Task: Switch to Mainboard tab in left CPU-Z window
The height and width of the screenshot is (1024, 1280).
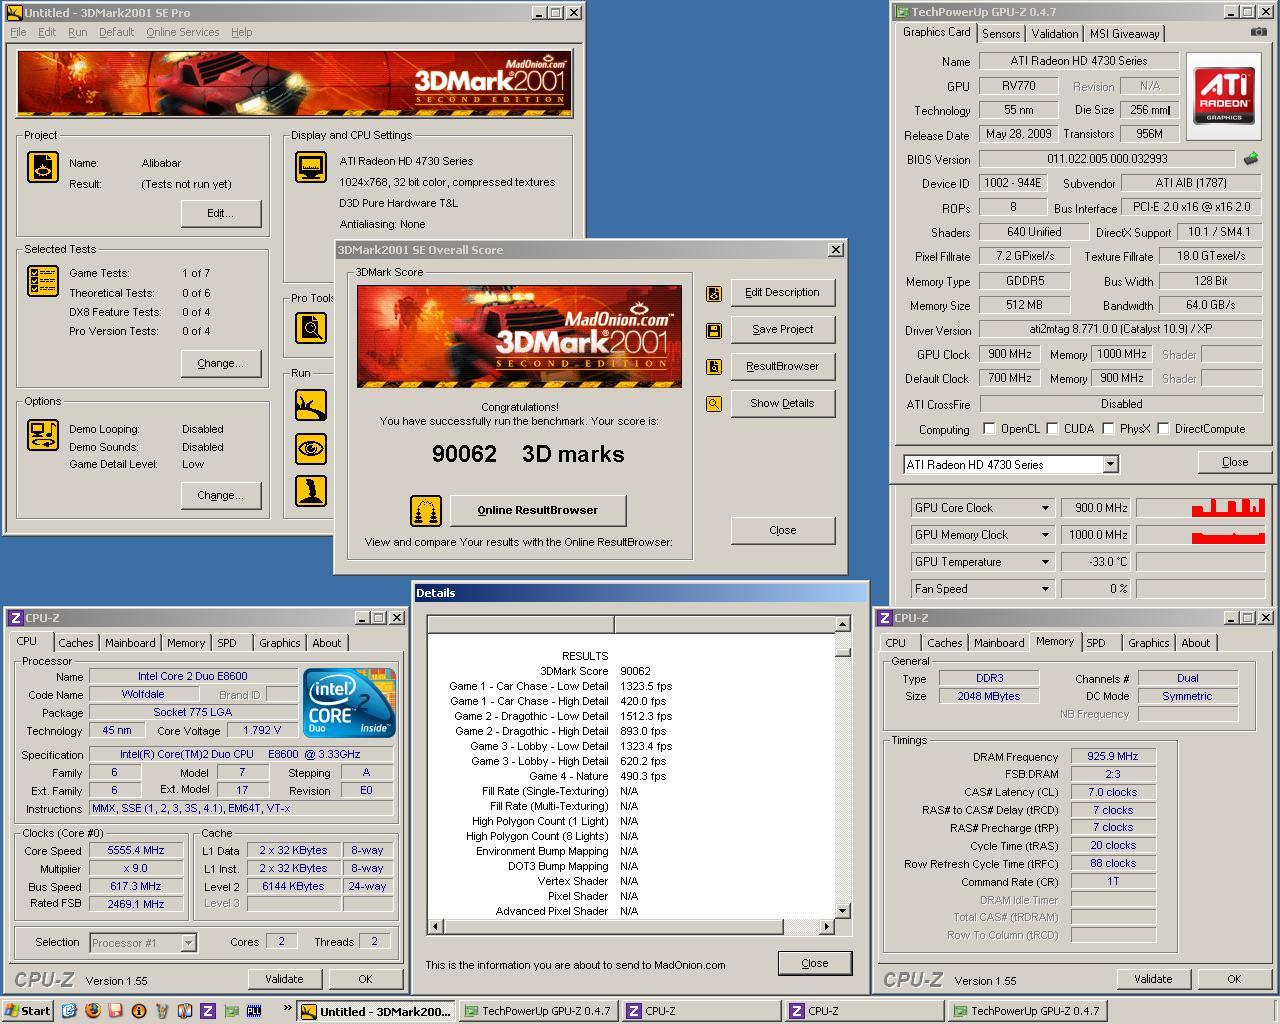Action: pos(130,643)
